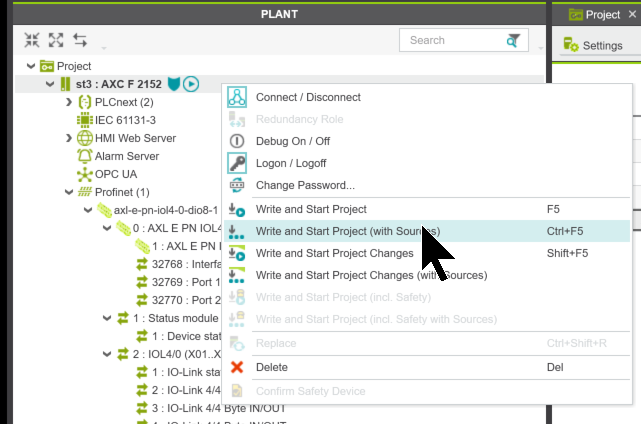Click the play icon beside AXC F 2152
The height and width of the screenshot is (424, 641).
191,84
